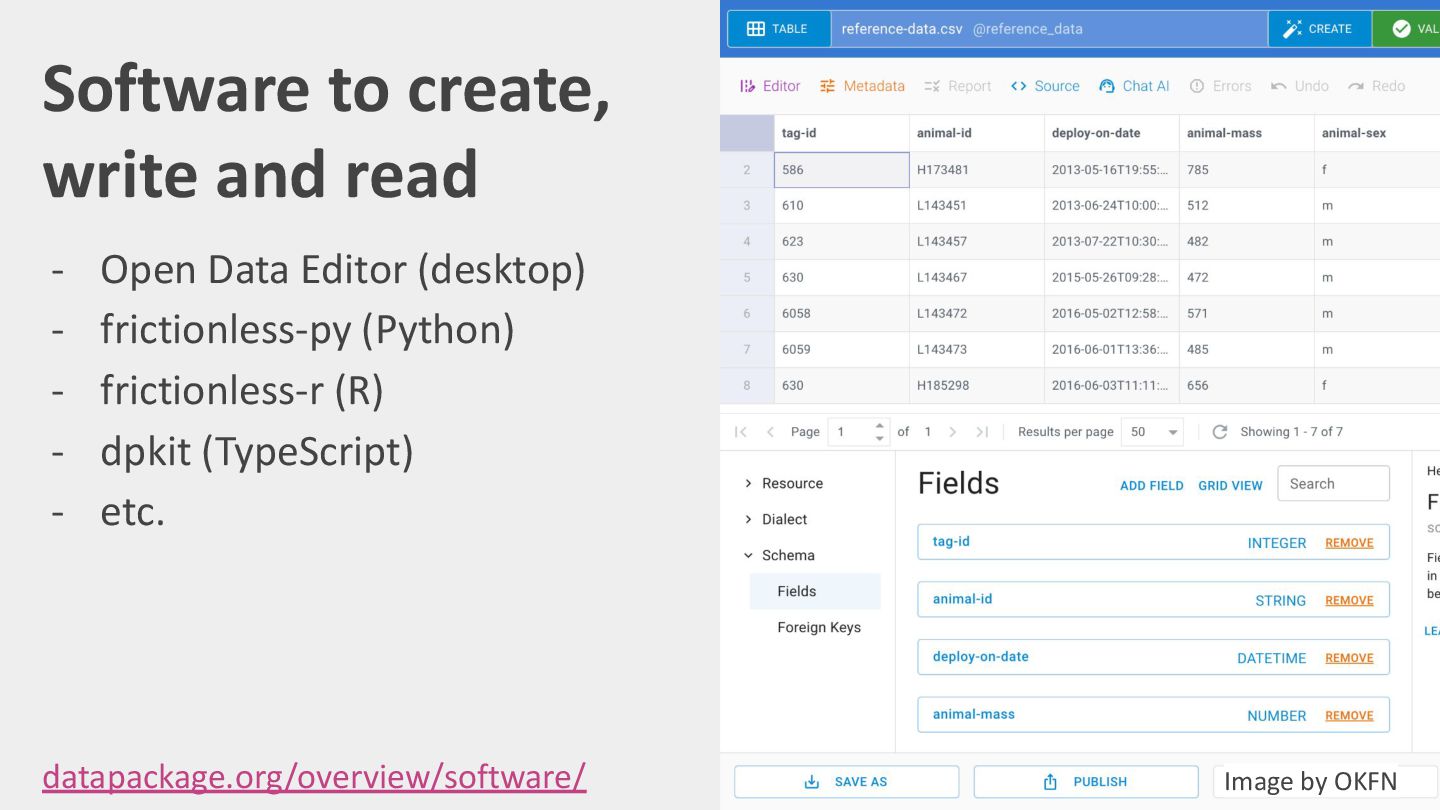1440x810 pixels.
Task: Open the Report tab
Action: 958,86
